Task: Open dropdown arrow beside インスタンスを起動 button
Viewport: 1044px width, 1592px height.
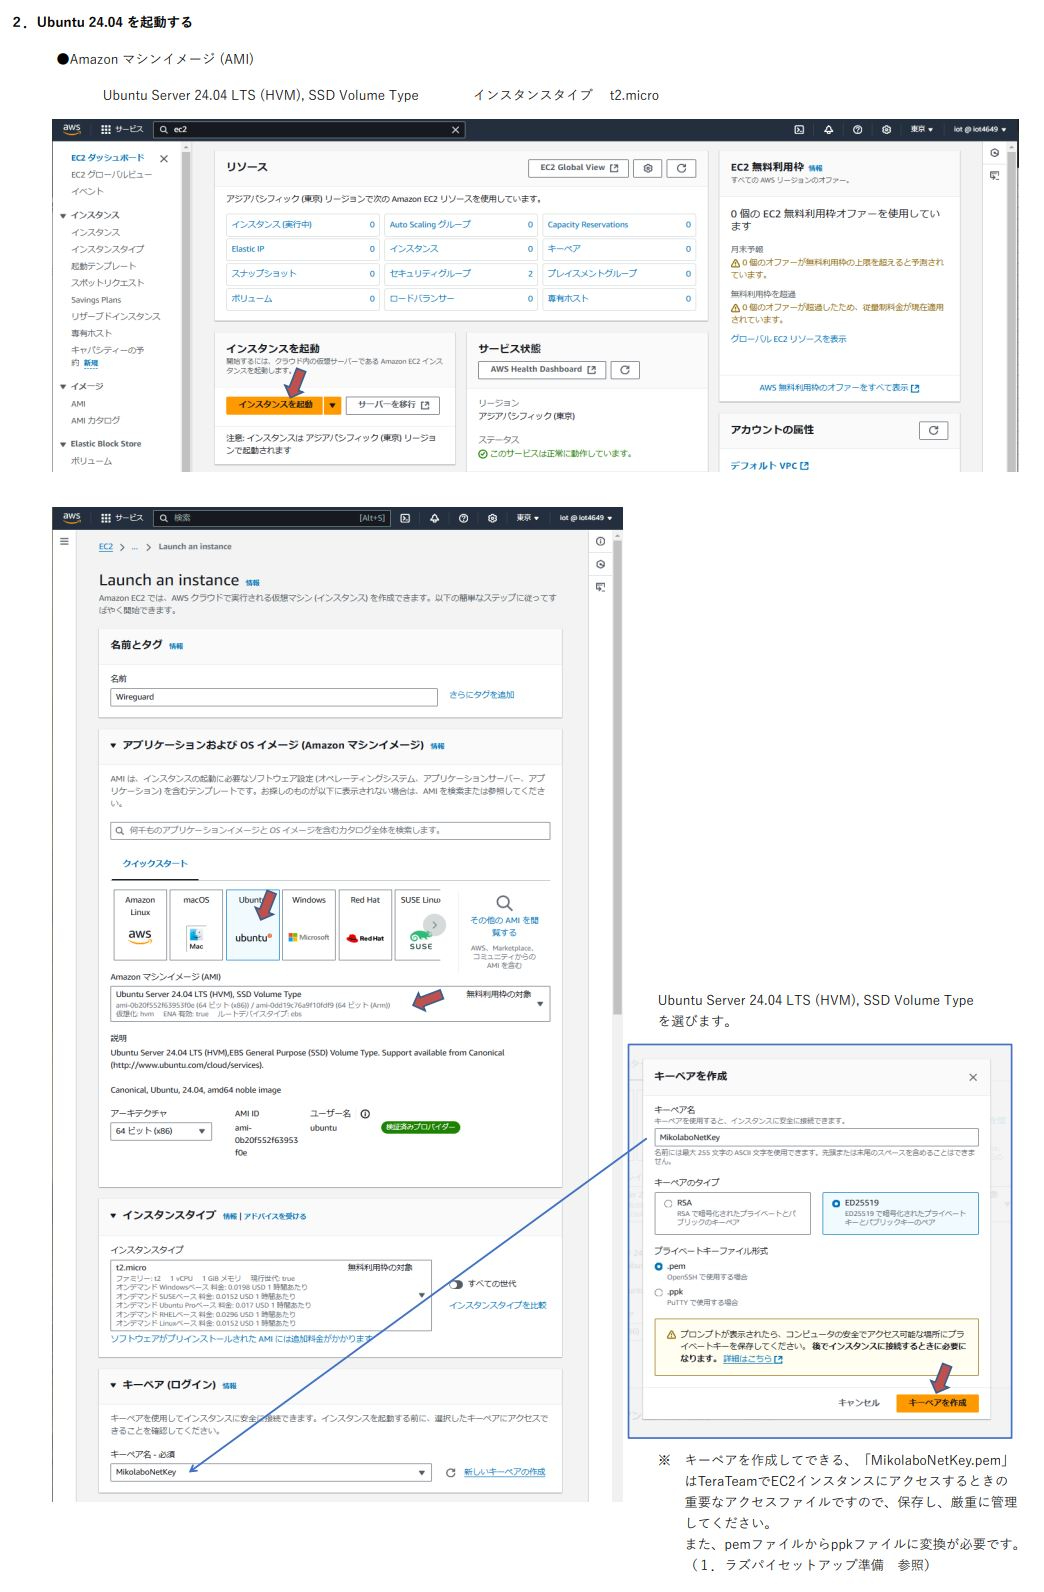Action: pyautogui.click(x=333, y=405)
